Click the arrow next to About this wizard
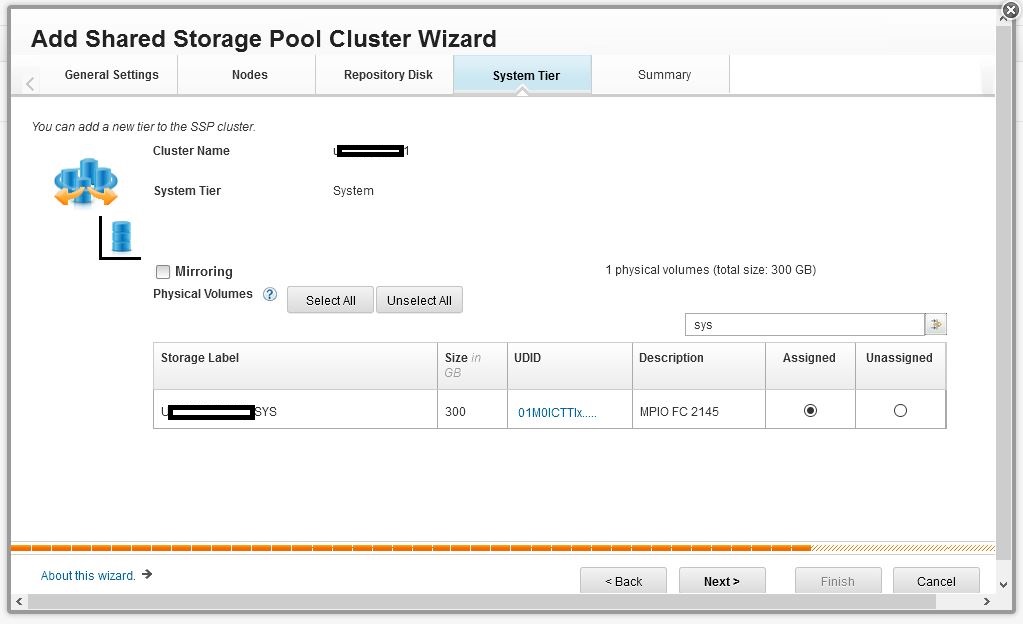The width and height of the screenshot is (1023, 624). coord(147,575)
